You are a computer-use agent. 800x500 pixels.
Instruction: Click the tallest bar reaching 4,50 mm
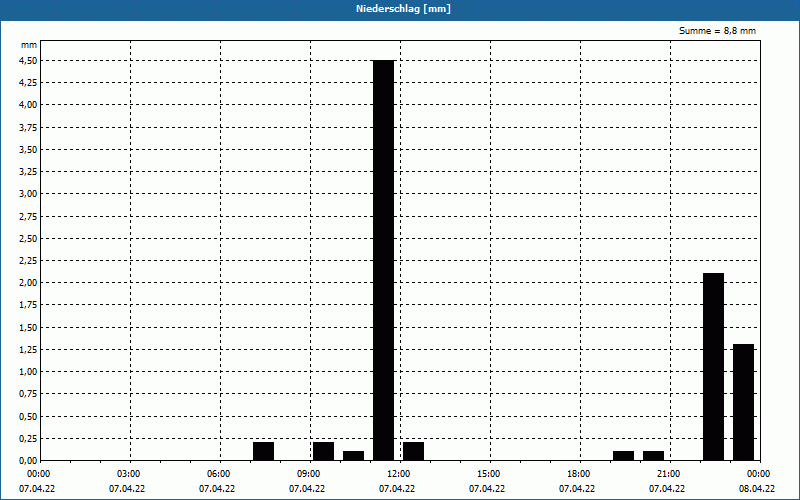coord(384,260)
